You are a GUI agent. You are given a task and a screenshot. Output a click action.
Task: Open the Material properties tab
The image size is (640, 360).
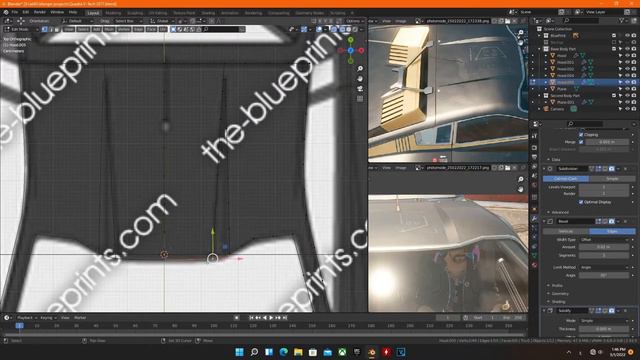[534, 265]
